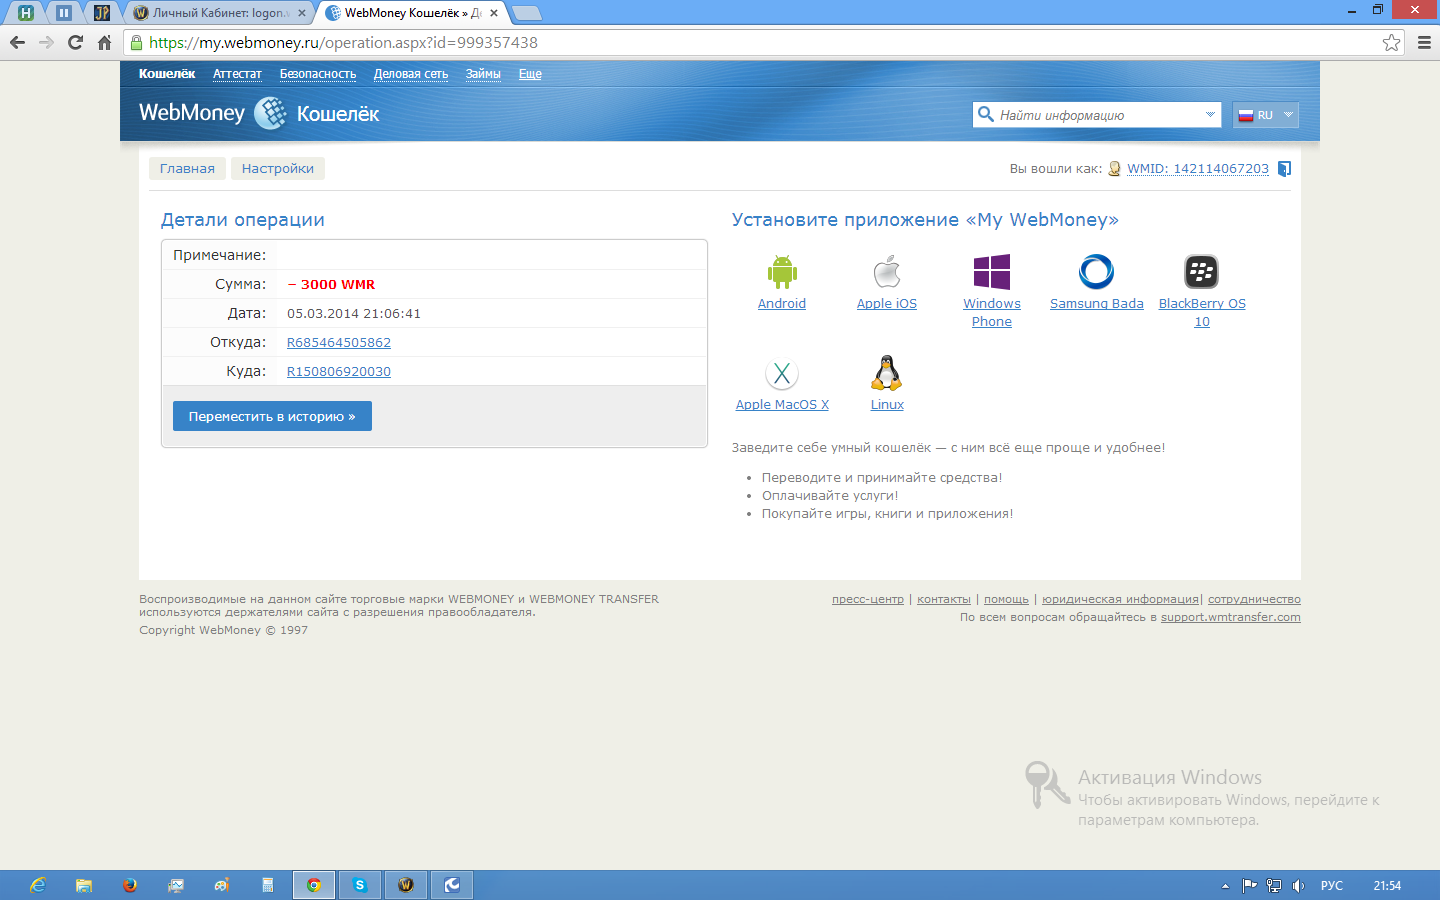Show hidden tray icons arrow

tap(1225, 886)
